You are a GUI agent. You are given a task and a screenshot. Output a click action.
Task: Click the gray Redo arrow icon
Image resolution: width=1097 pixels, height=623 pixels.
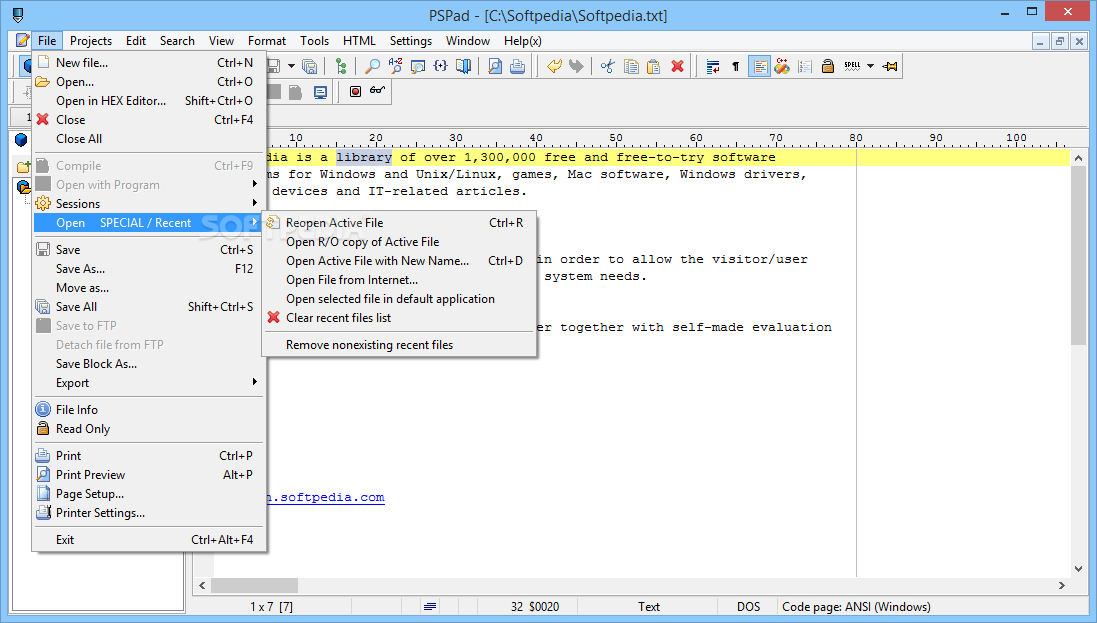(576, 66)
